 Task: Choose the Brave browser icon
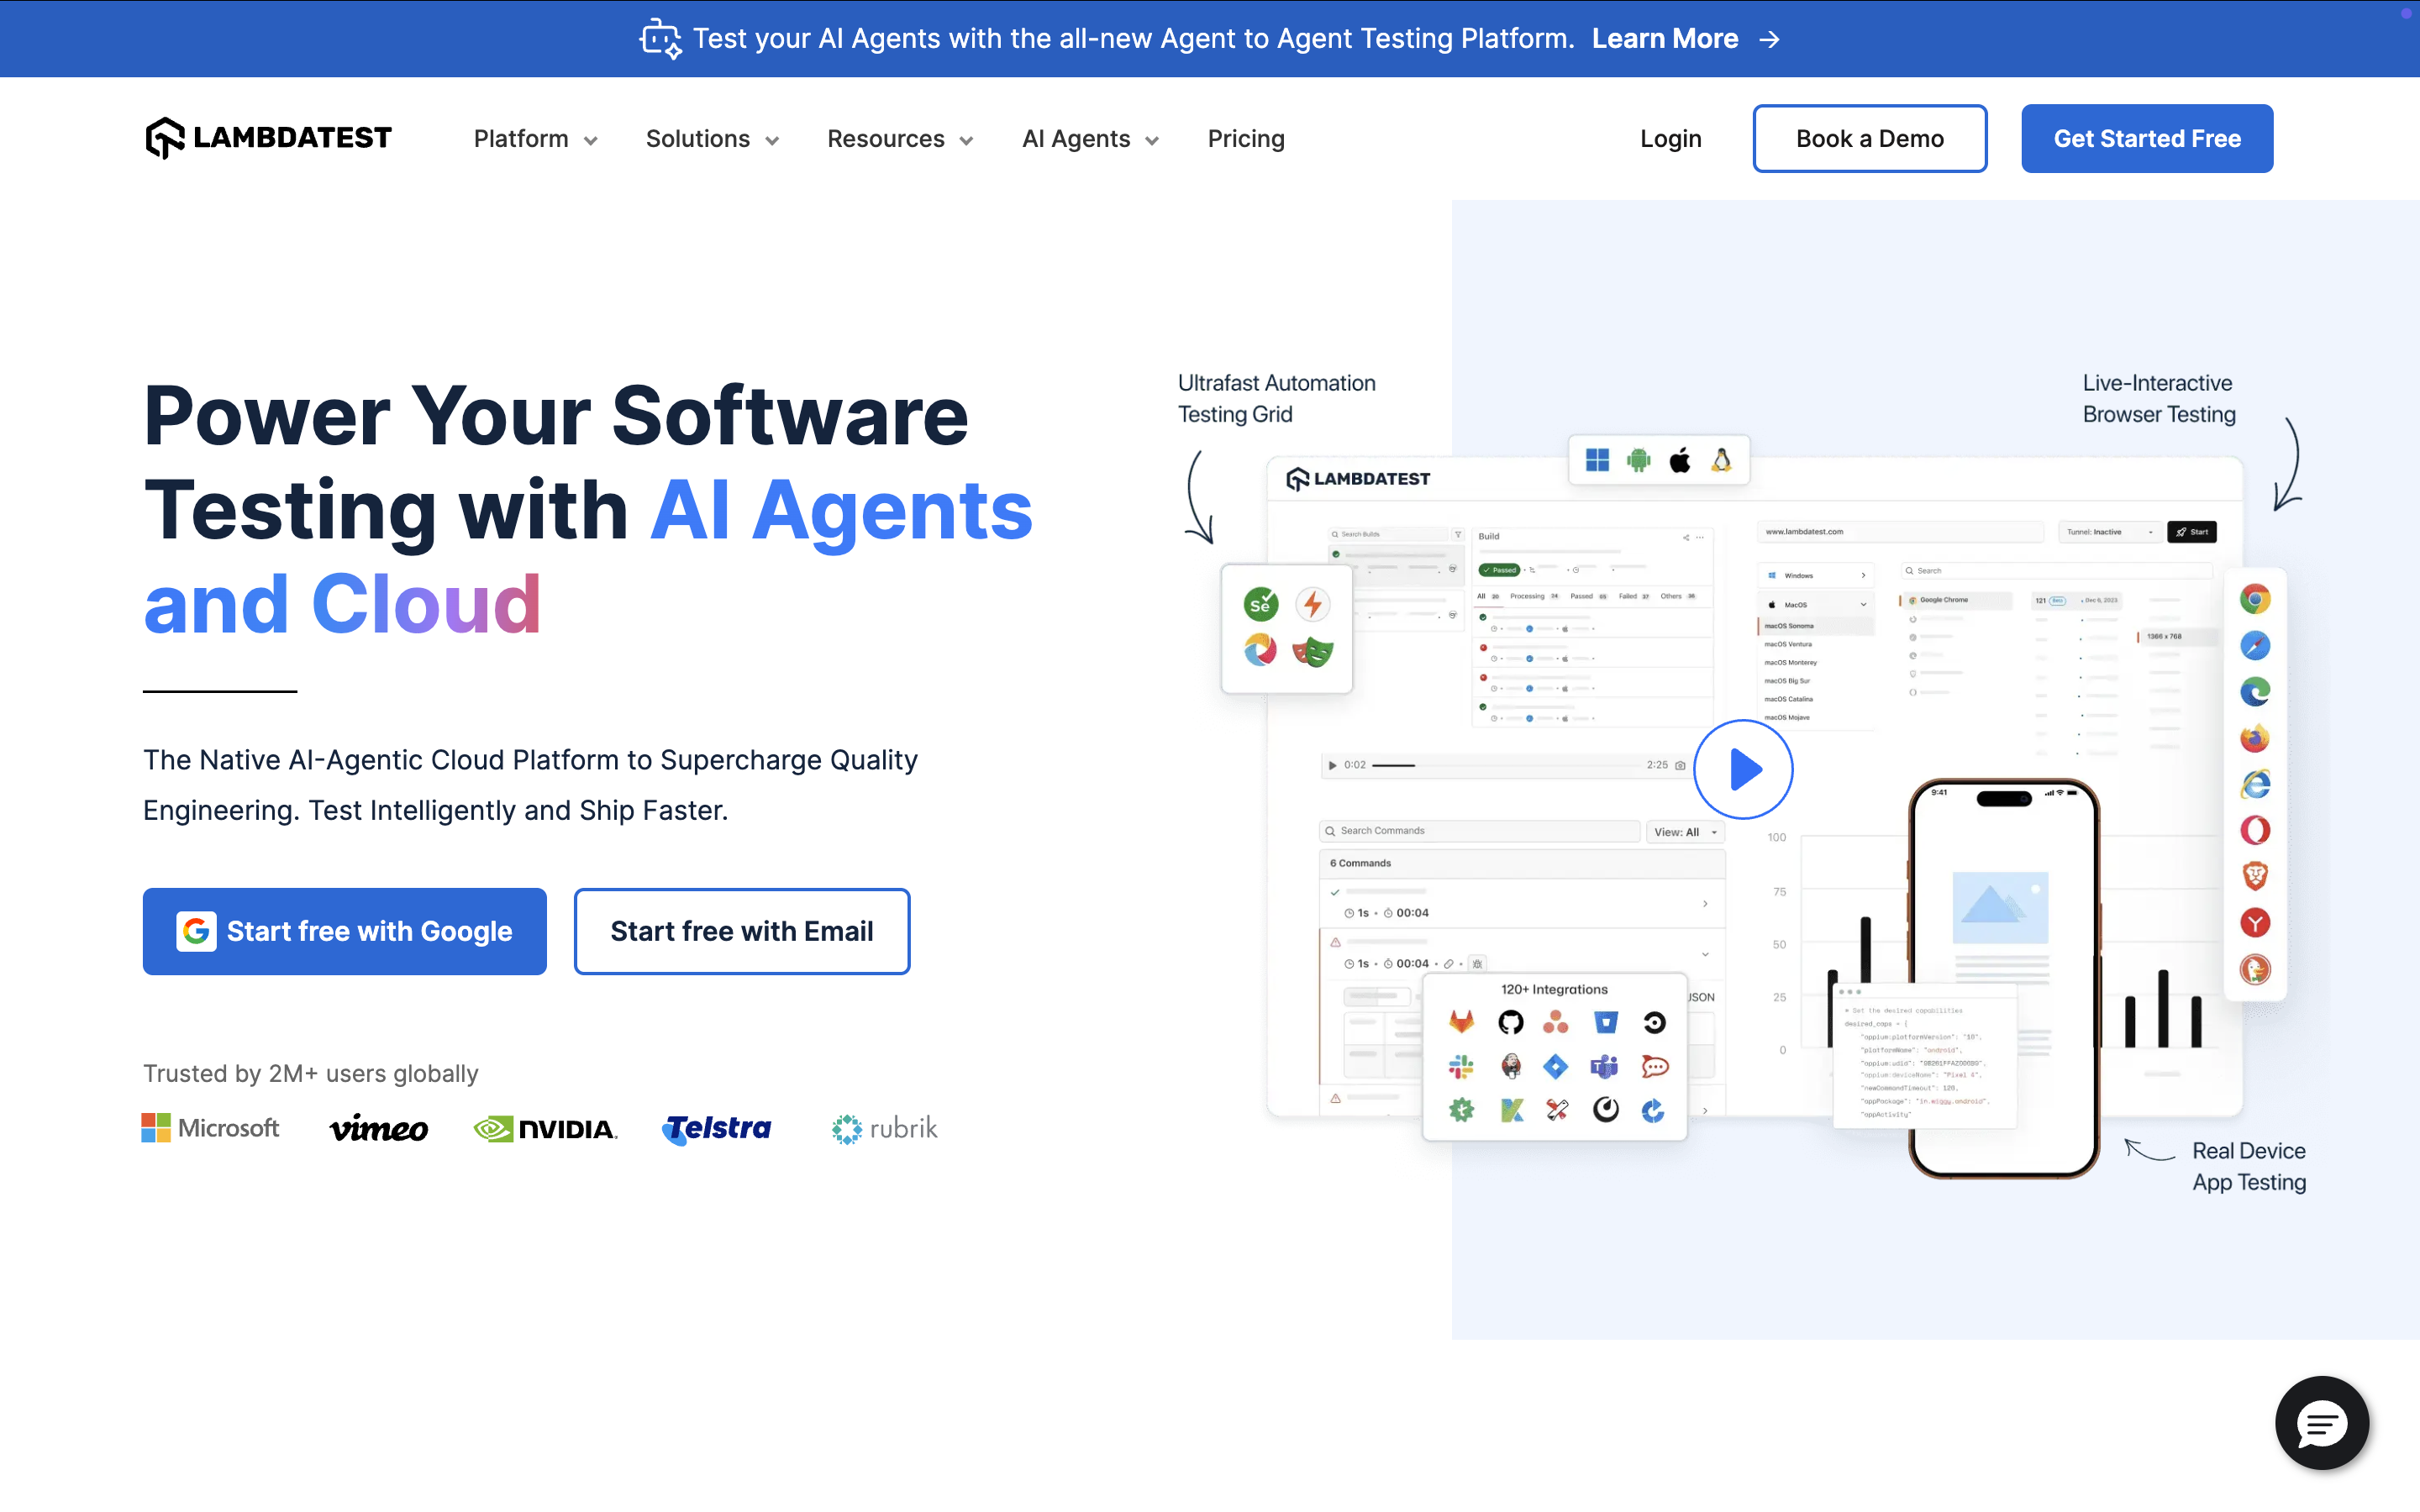(x=2255, y=876)
